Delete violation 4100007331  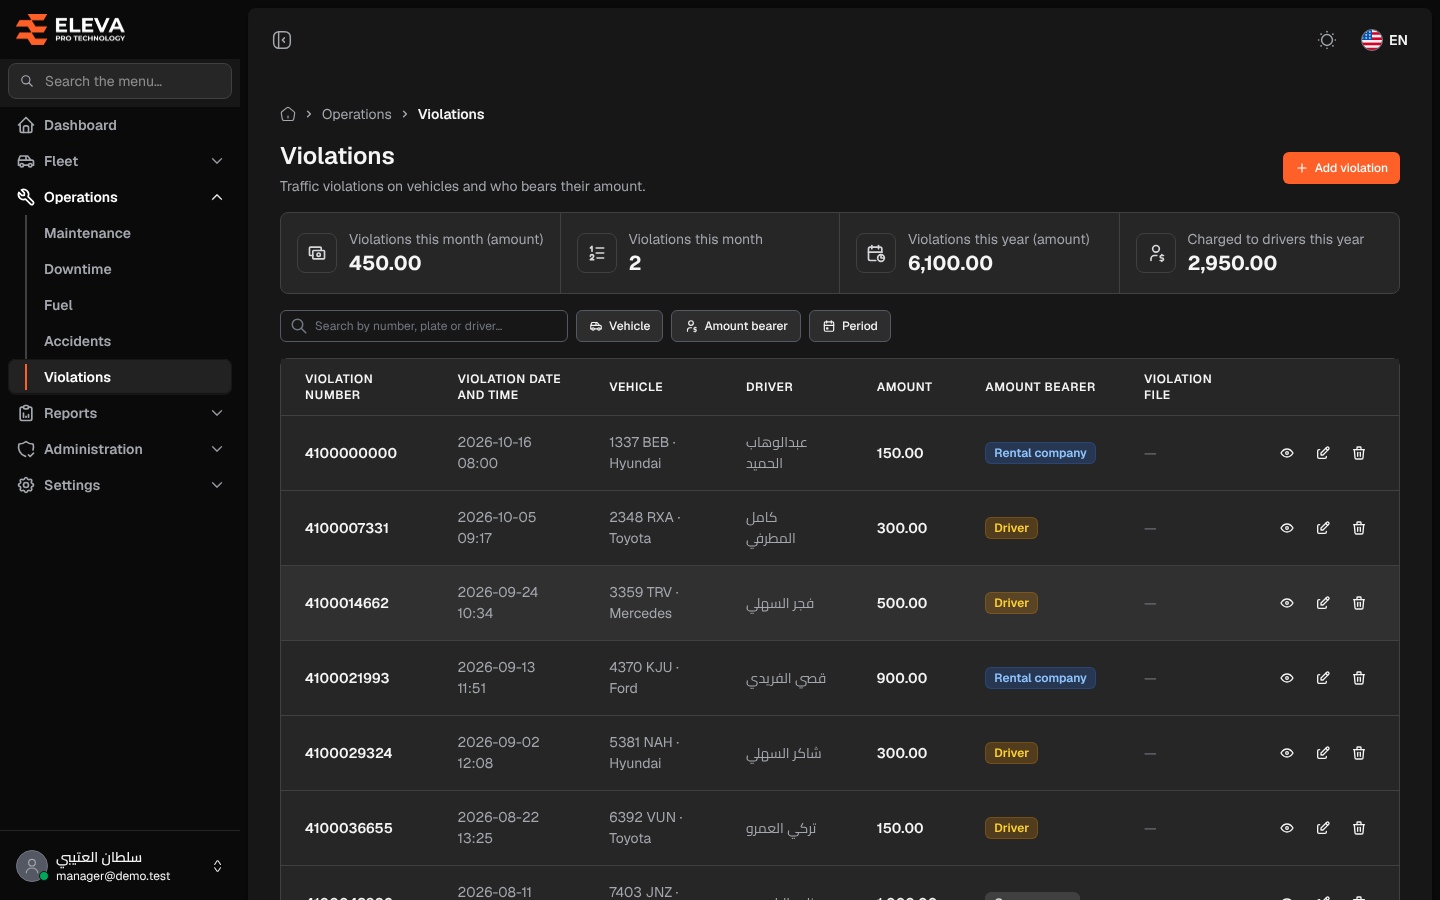pyautogui.click(x=1359, y=528)
